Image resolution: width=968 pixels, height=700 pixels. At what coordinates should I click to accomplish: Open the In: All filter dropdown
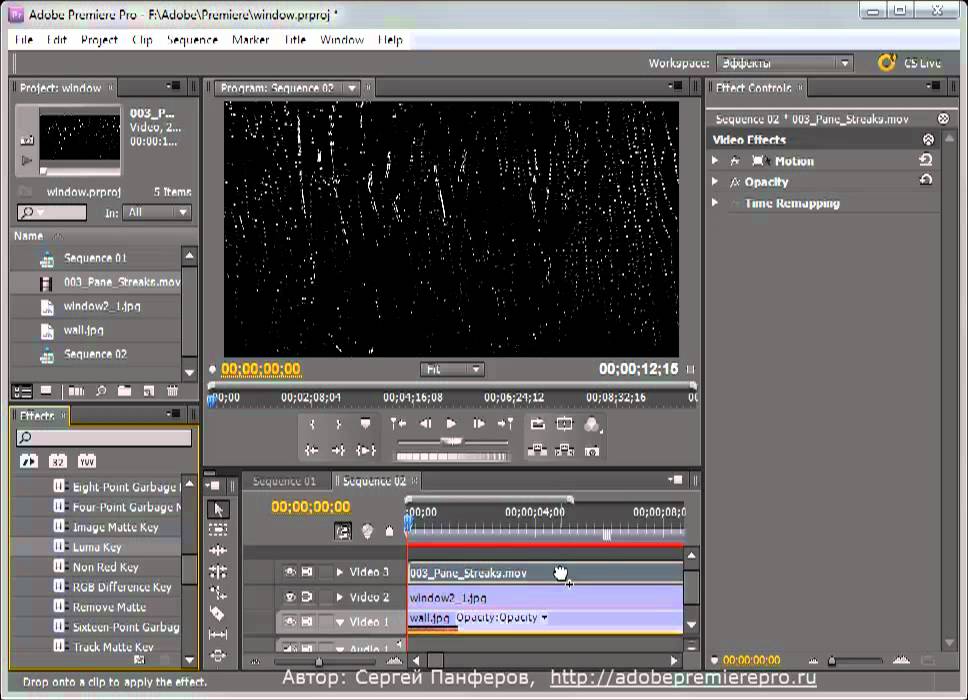click(157, 212)
